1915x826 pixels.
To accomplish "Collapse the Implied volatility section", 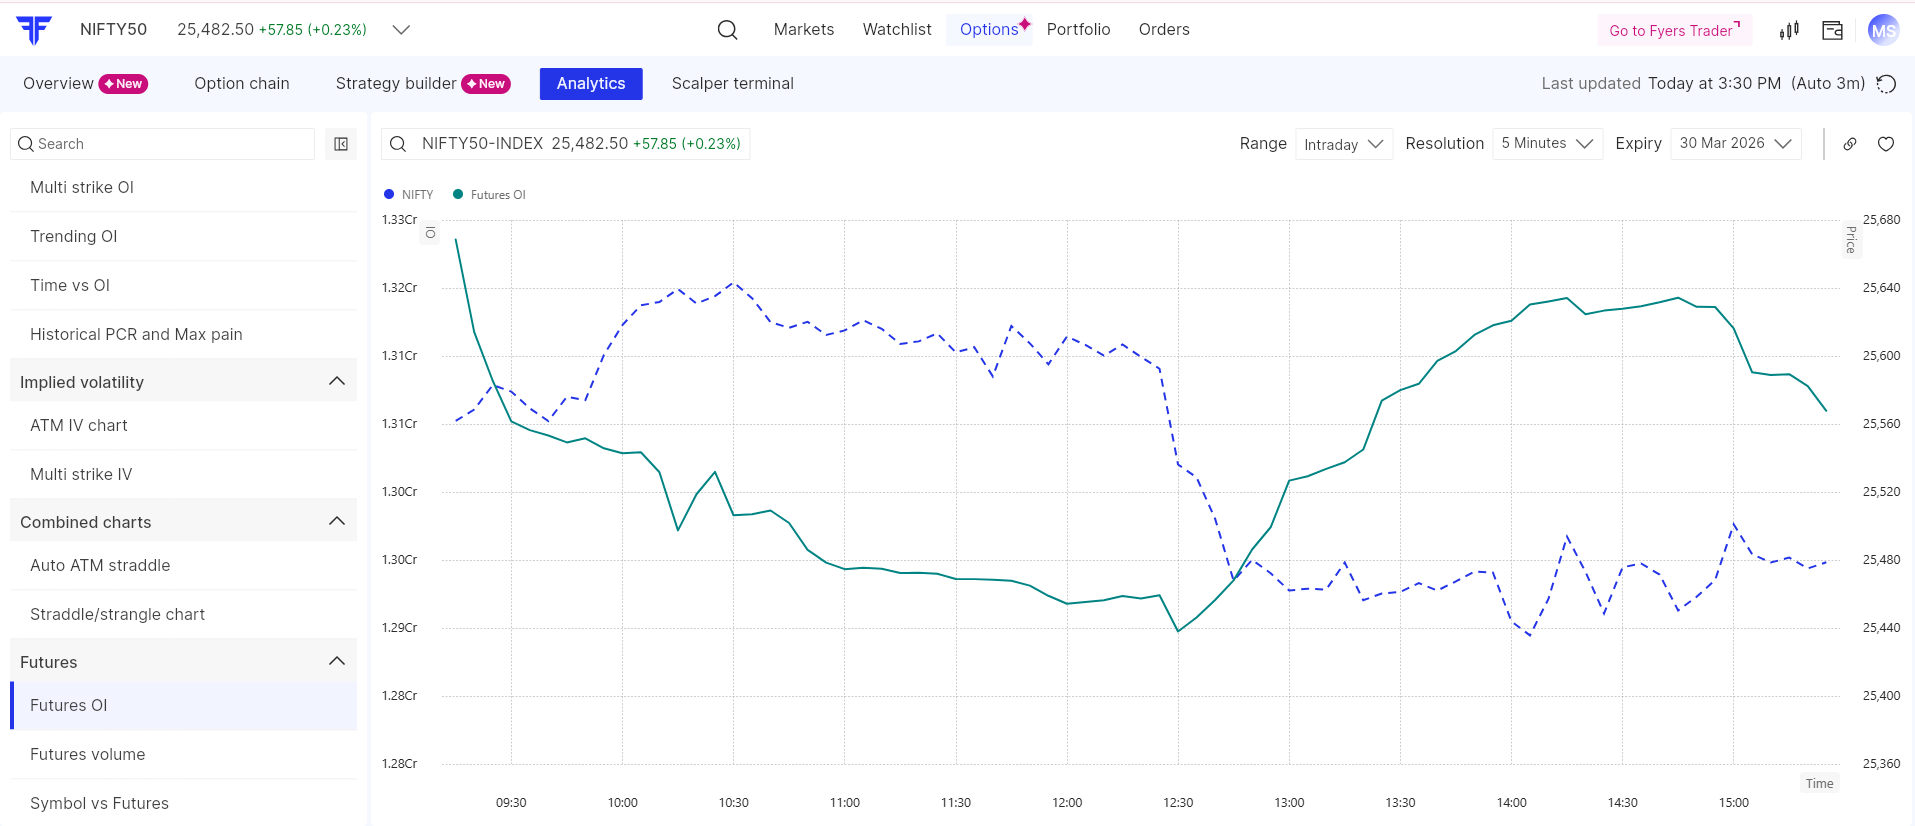I will pos(336,382).
